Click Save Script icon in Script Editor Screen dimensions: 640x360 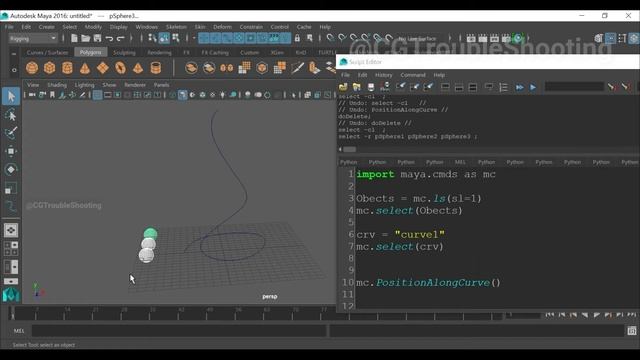[371, 87]
